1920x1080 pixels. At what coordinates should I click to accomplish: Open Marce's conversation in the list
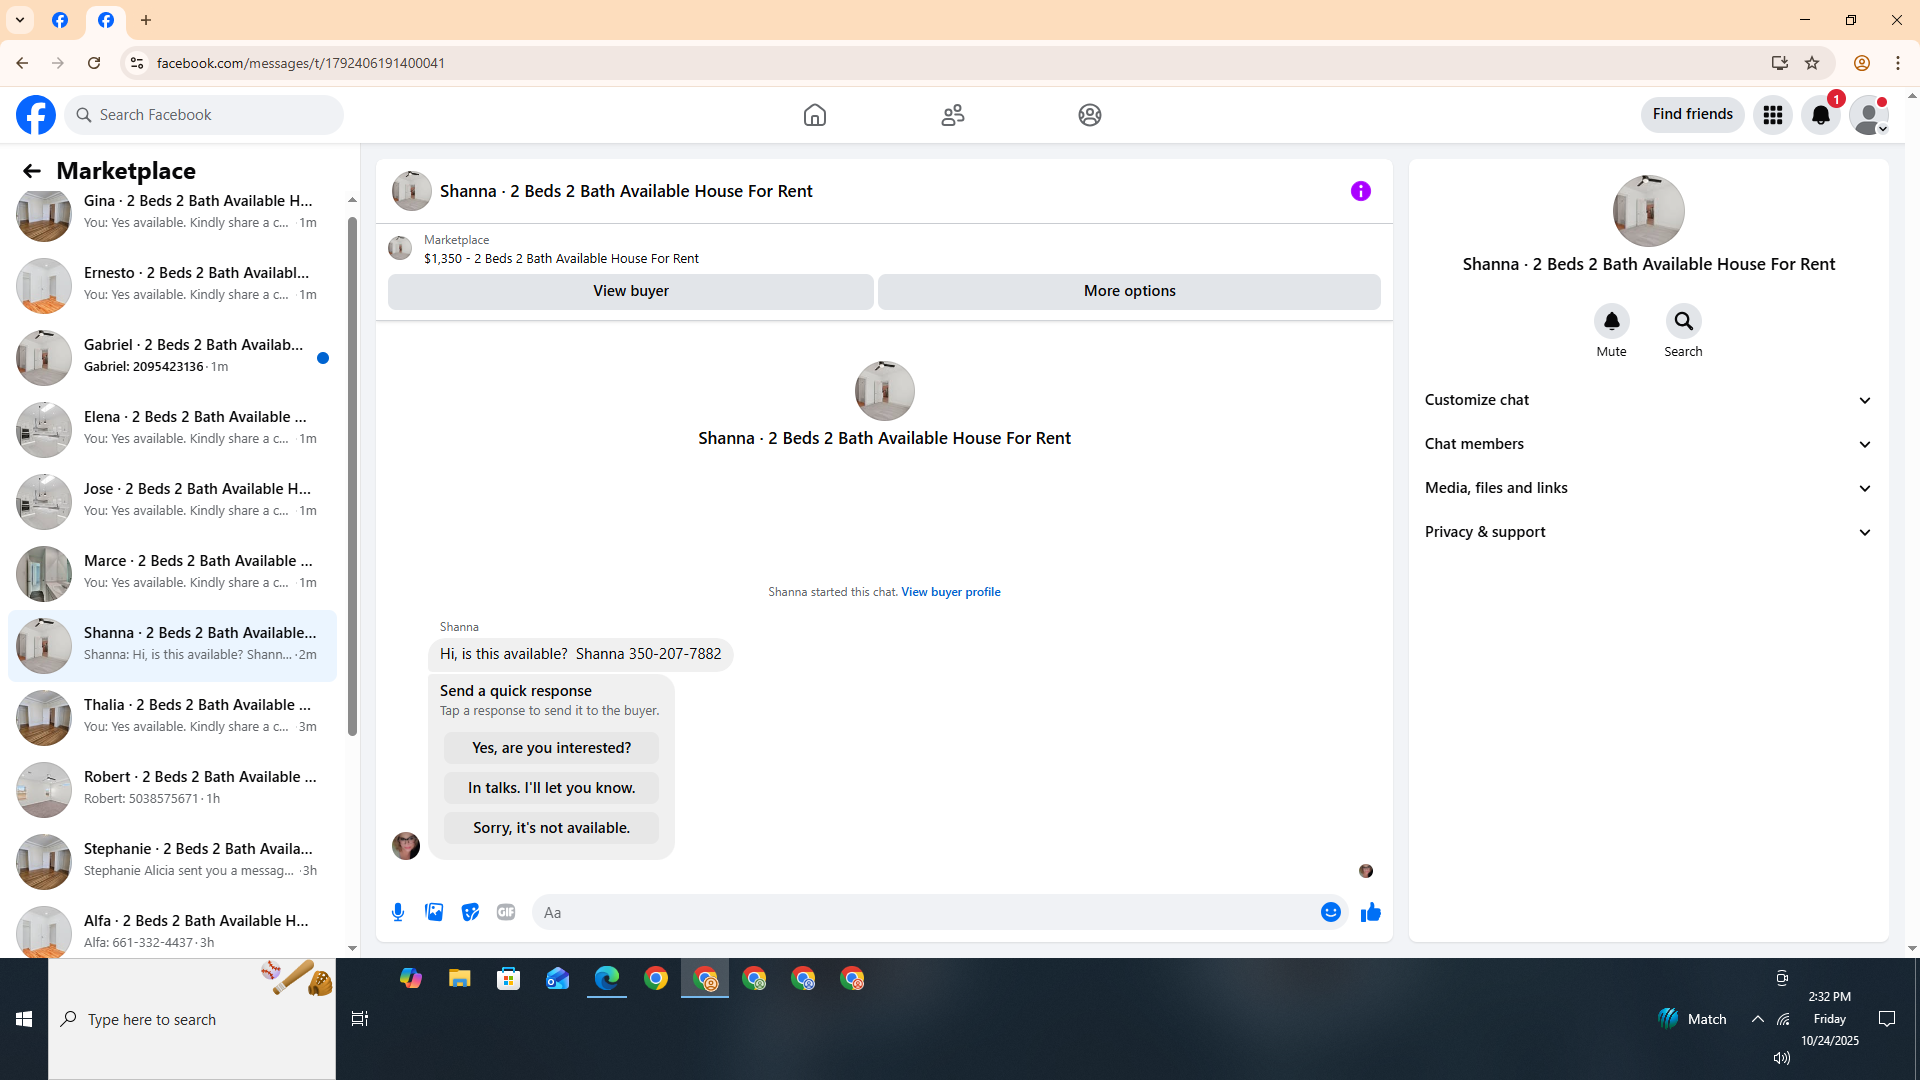(172, 573)
